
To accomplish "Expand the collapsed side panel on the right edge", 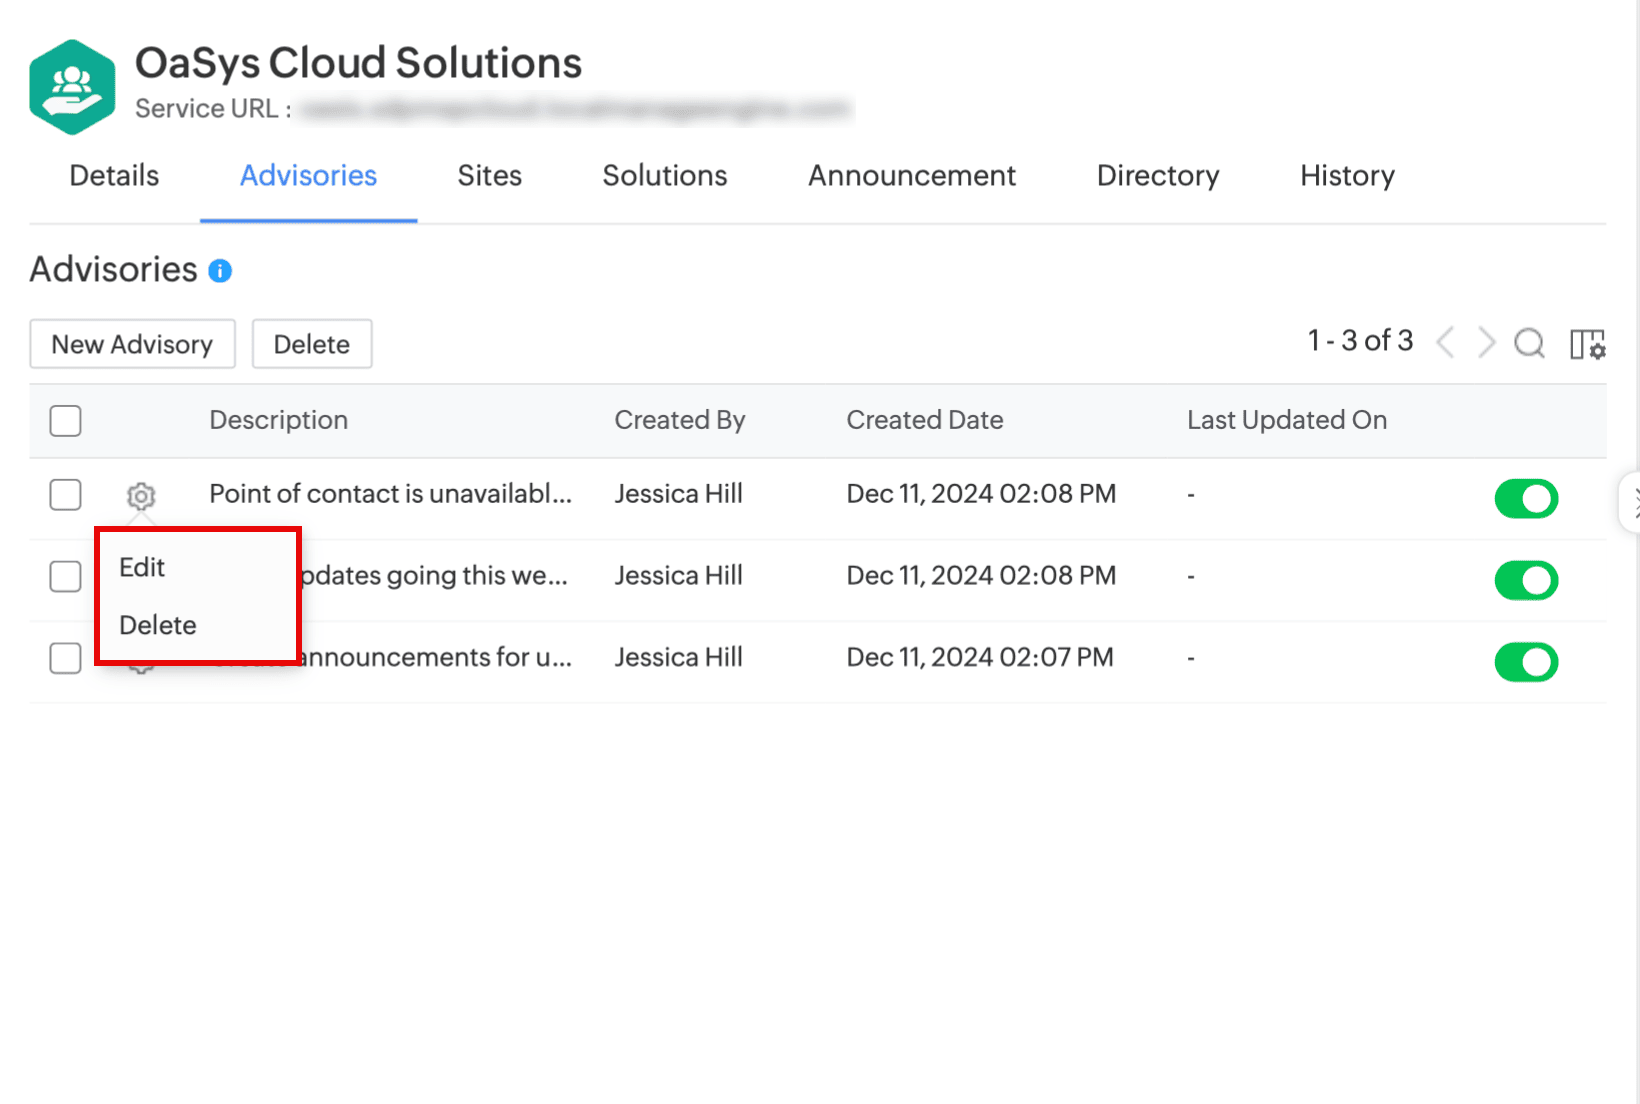I will [1632, 501].
